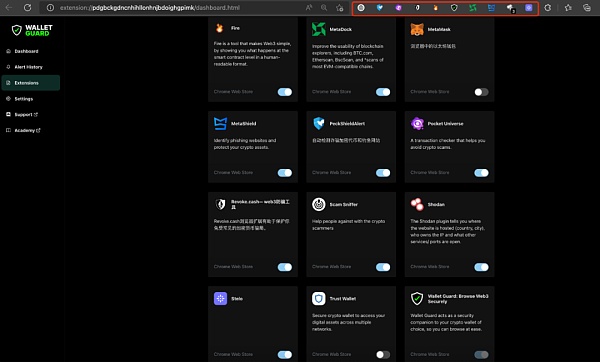Screen dimensions: 600x362
Task: Click the MetaShield card icon
Action: [220, 124]
